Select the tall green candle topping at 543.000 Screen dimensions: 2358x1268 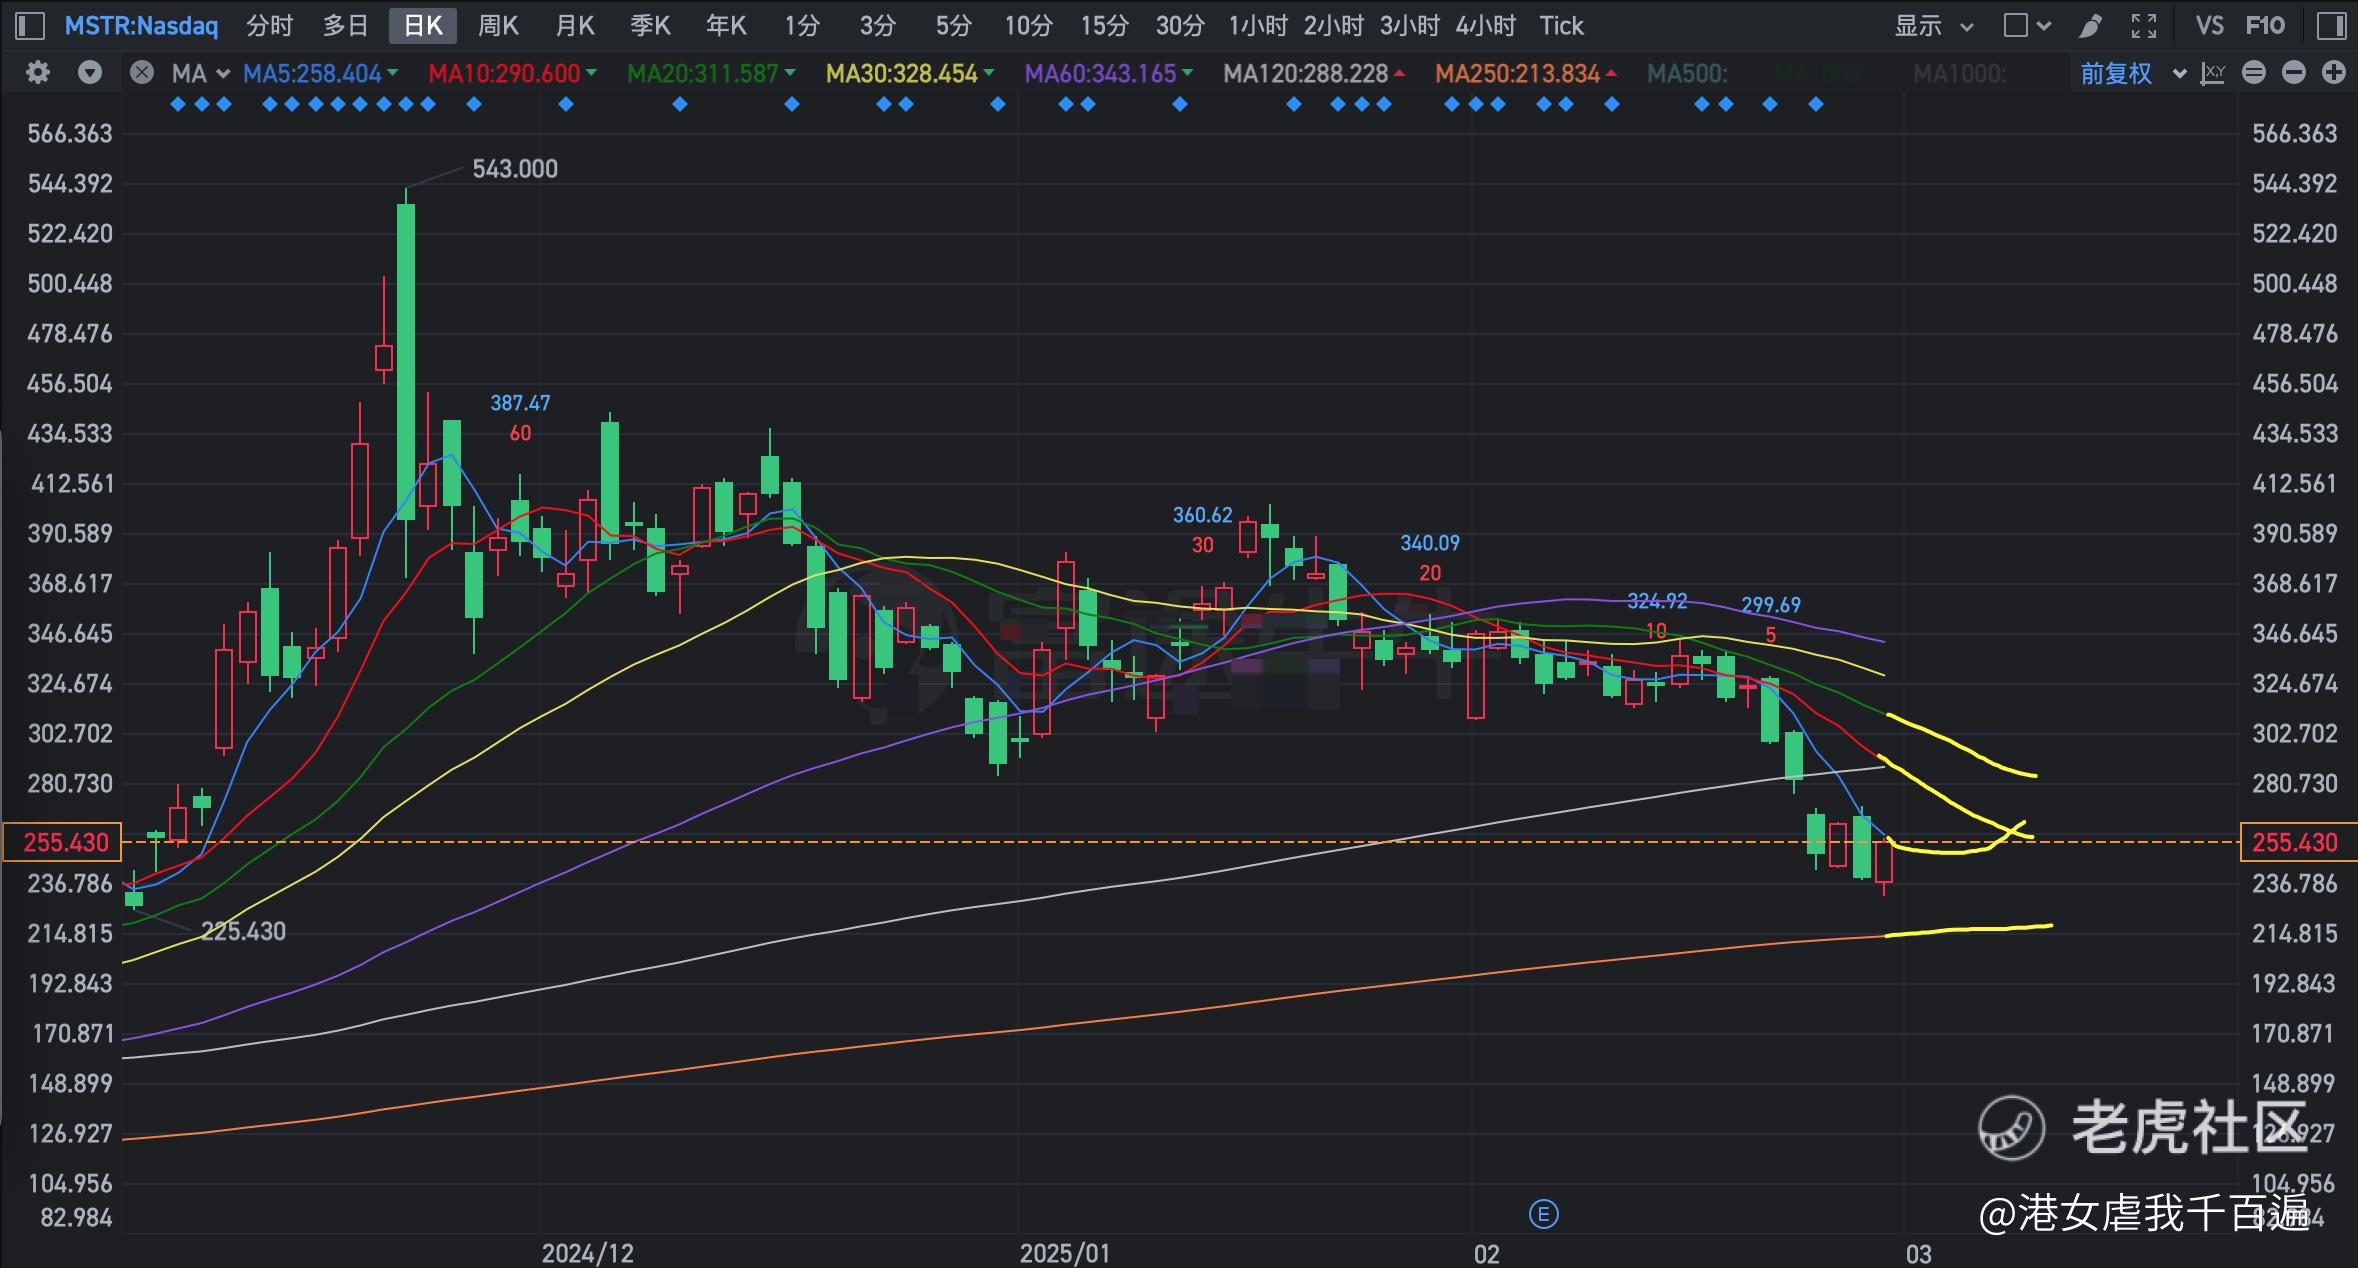tap(406, 361)
